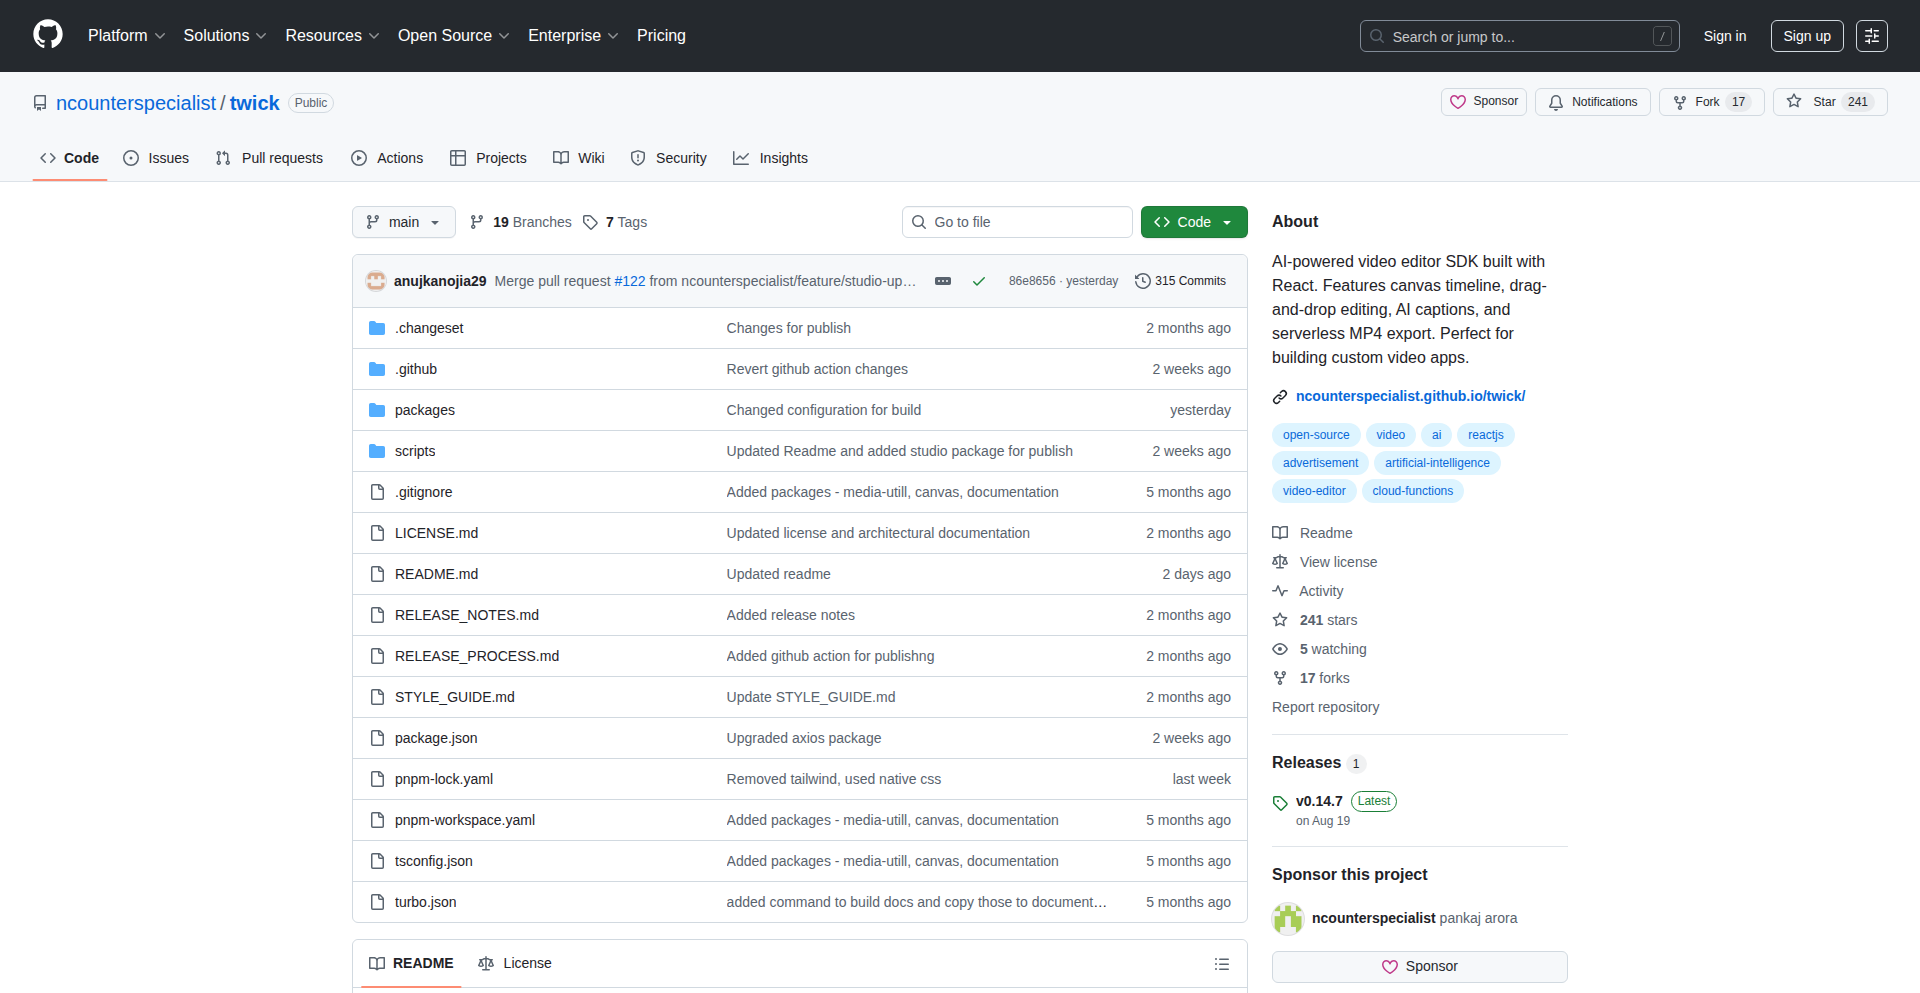Click the README.md file icon

[x=377, y=574]
